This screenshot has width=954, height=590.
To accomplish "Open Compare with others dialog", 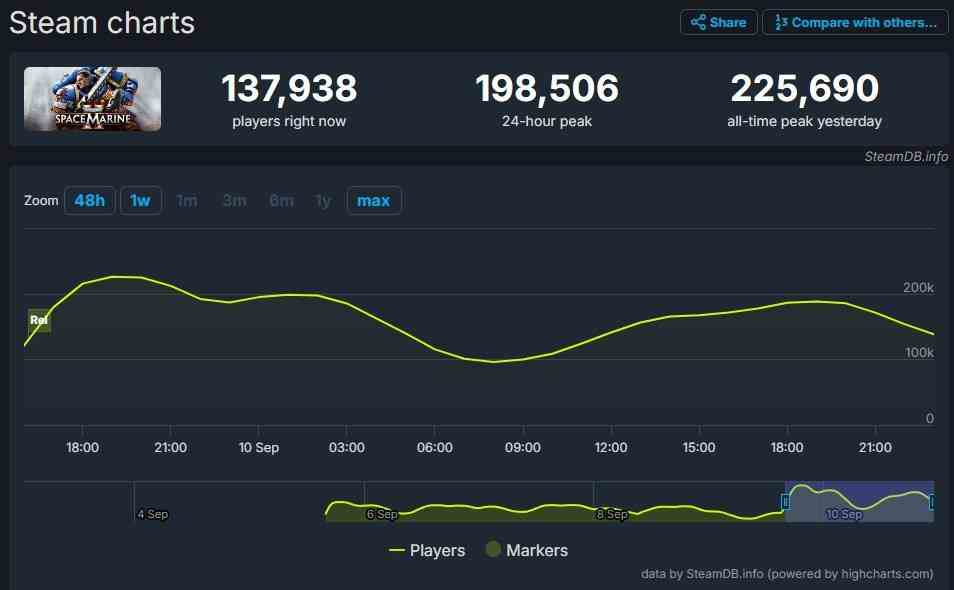I will click(855, 23).
